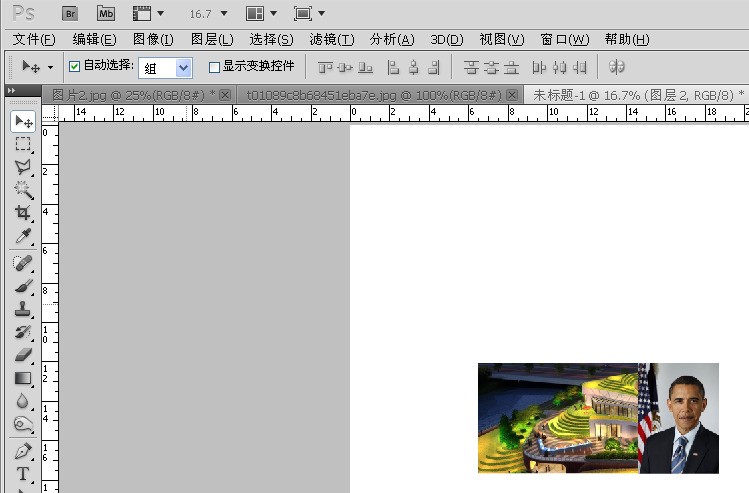Click the distribute left edges icon
The width and height of the screenshot is (749, 493).
point(539,67)
